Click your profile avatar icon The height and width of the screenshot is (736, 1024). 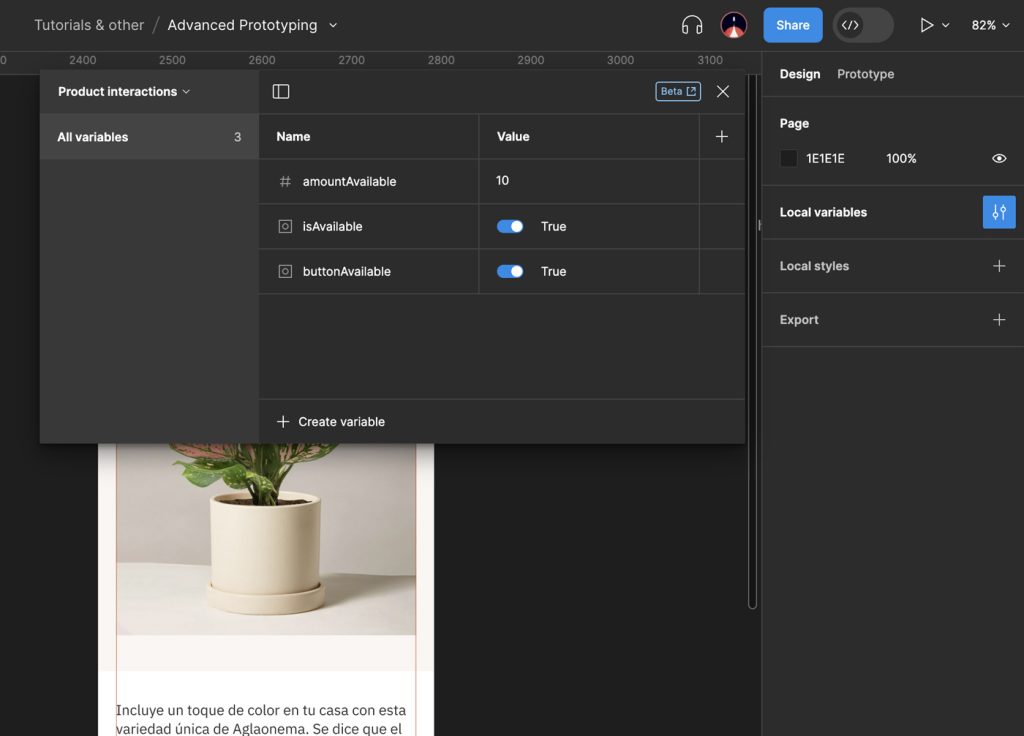(x=733, y=25)
